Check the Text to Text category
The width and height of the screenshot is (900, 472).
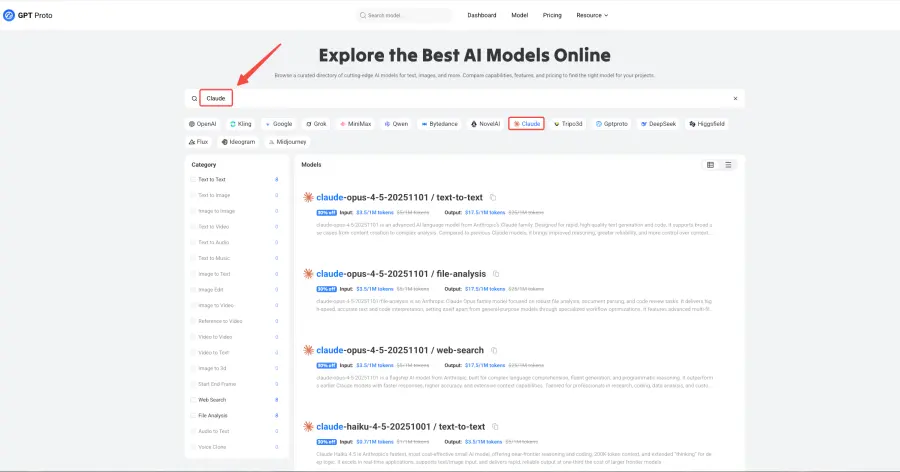193,180
